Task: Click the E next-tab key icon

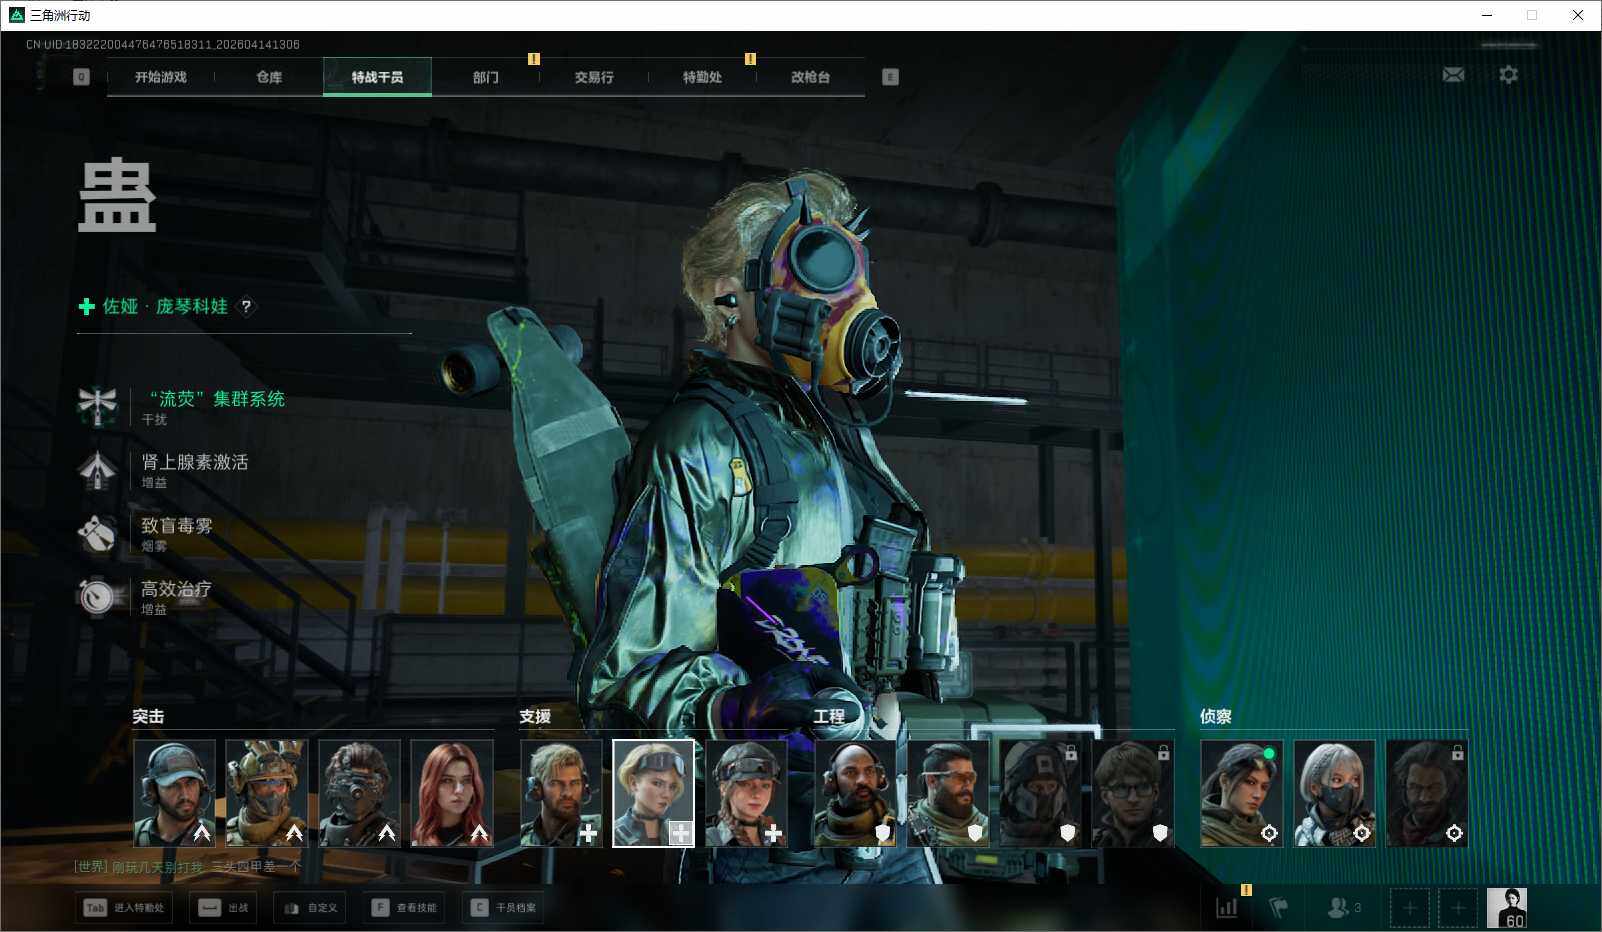Action: (890, 77)
